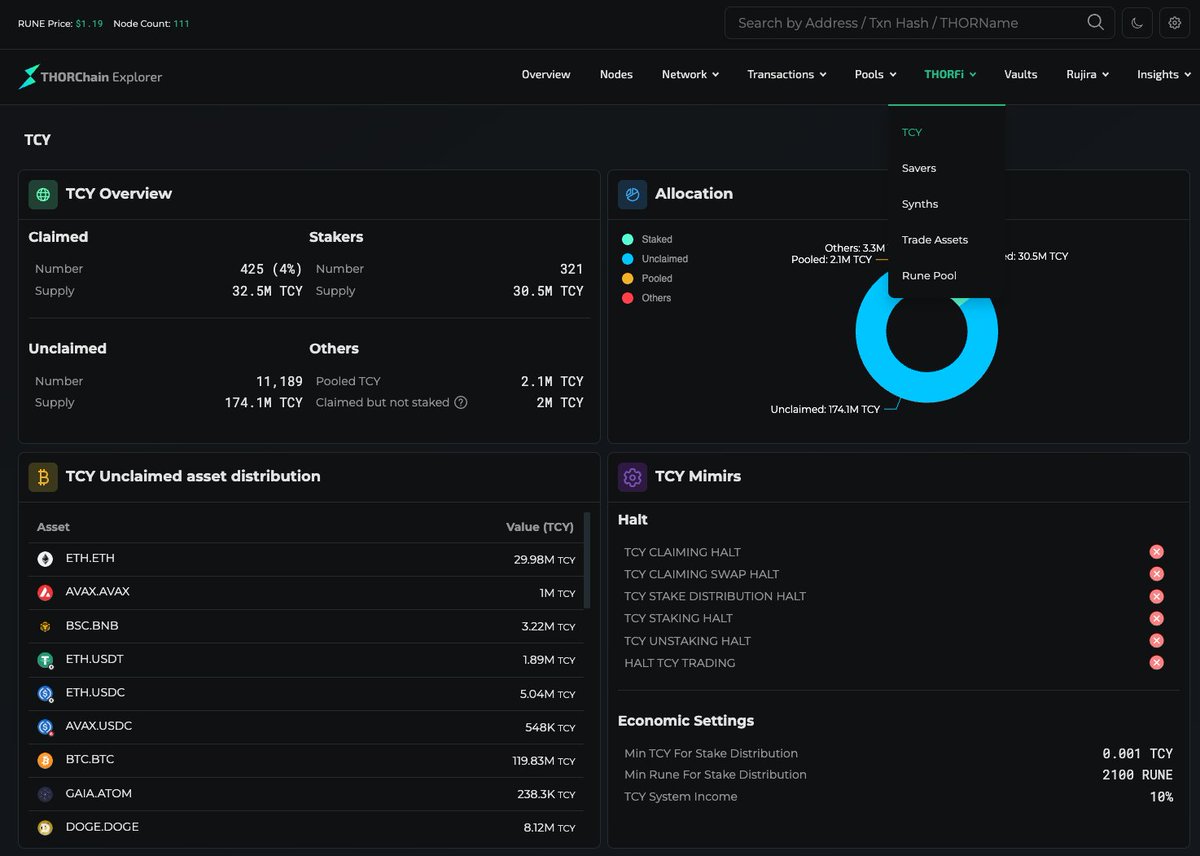Click TCY STAKE DISTRIBUTION HALT status icon

(x=1156, y=596)
